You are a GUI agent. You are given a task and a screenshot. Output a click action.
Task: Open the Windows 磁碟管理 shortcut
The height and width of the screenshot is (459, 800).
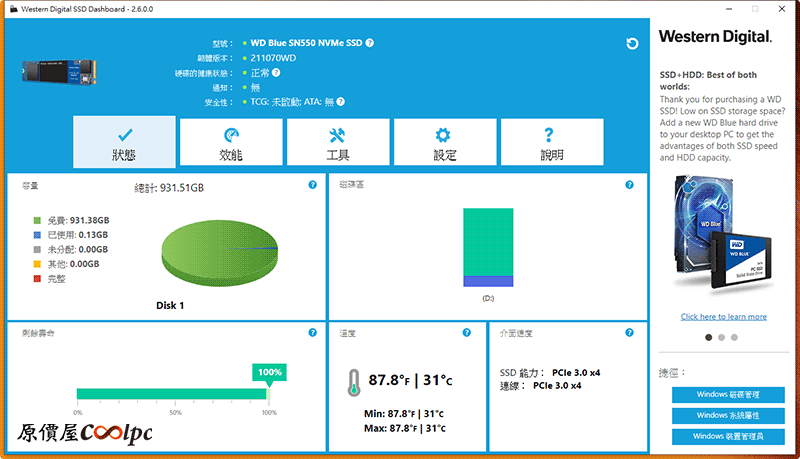728,394
